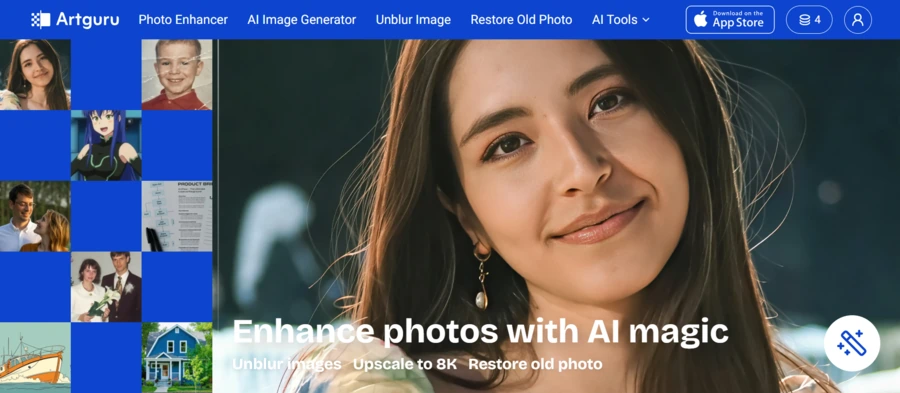Select the long-haired woman portrait thumbnail
The height and width of the screenshot is (393, 900).
click(x=35, y=75)
